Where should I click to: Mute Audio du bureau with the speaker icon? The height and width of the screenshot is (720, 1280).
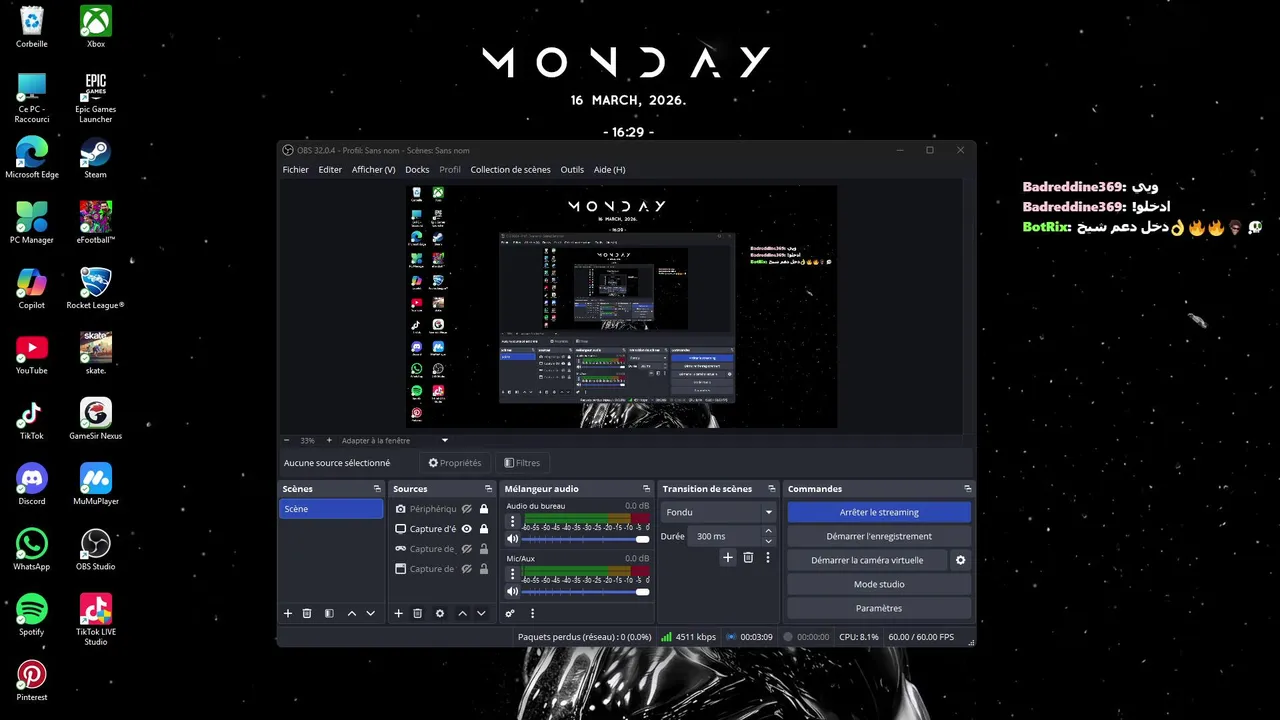(513, 539)
